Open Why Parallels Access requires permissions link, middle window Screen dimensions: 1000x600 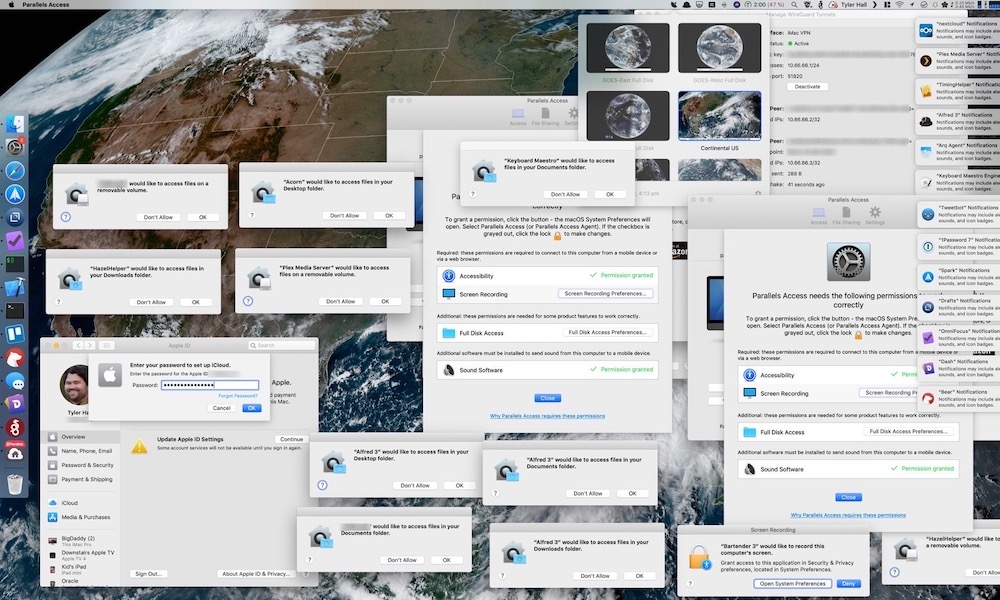click(x=547, y=416)
